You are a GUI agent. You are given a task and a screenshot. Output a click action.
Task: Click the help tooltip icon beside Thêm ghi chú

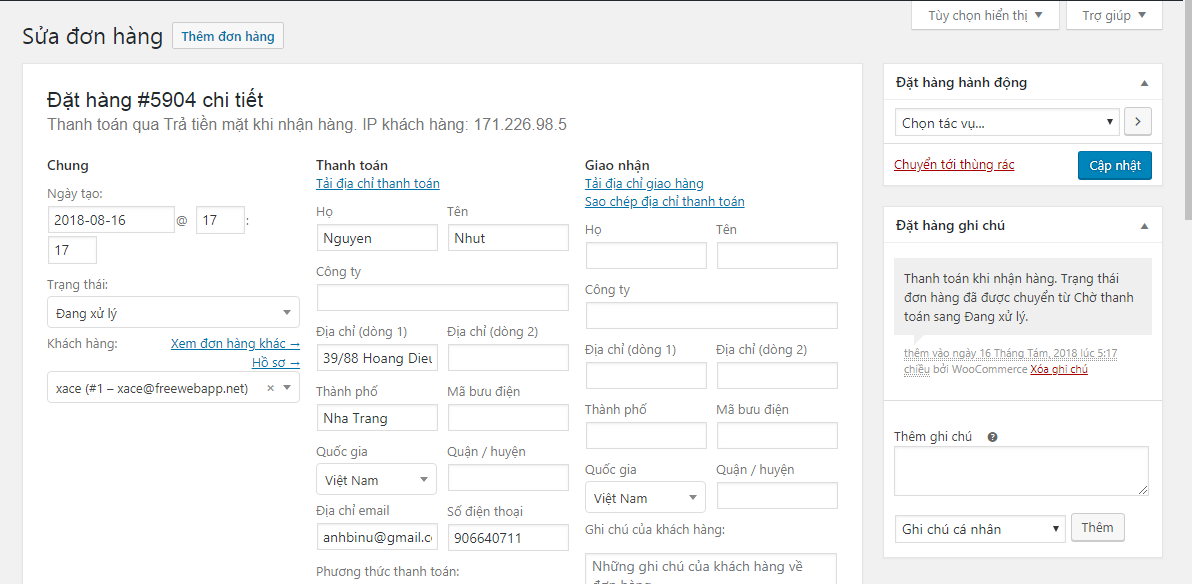point(992,437)
